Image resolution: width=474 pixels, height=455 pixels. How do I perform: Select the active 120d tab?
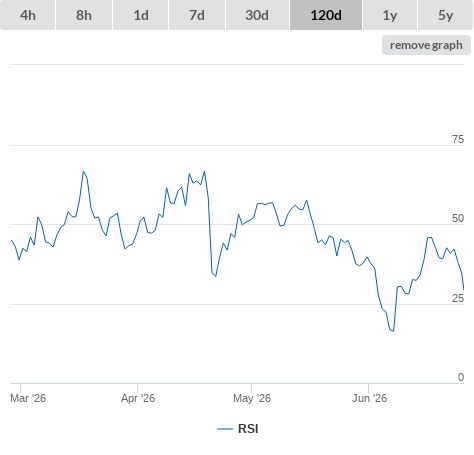point(326,15)
